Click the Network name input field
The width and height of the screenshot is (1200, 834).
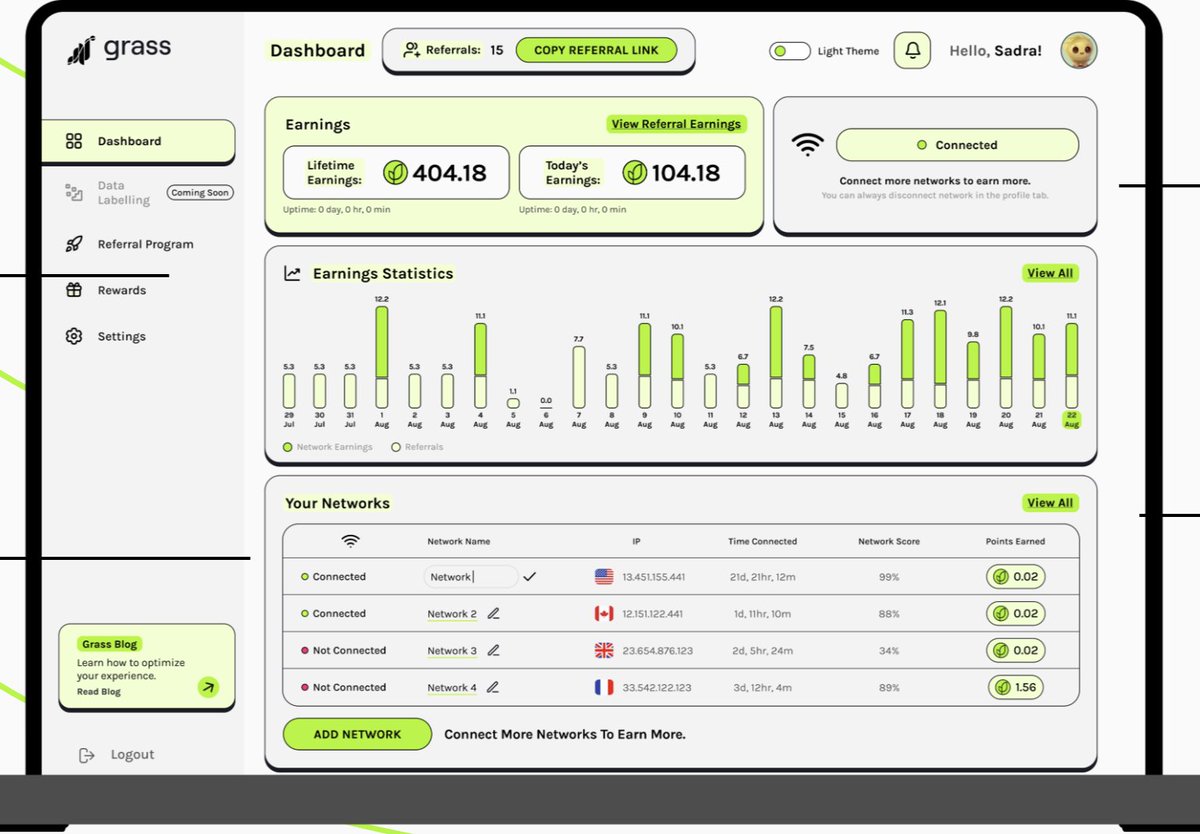coord(471,577)
